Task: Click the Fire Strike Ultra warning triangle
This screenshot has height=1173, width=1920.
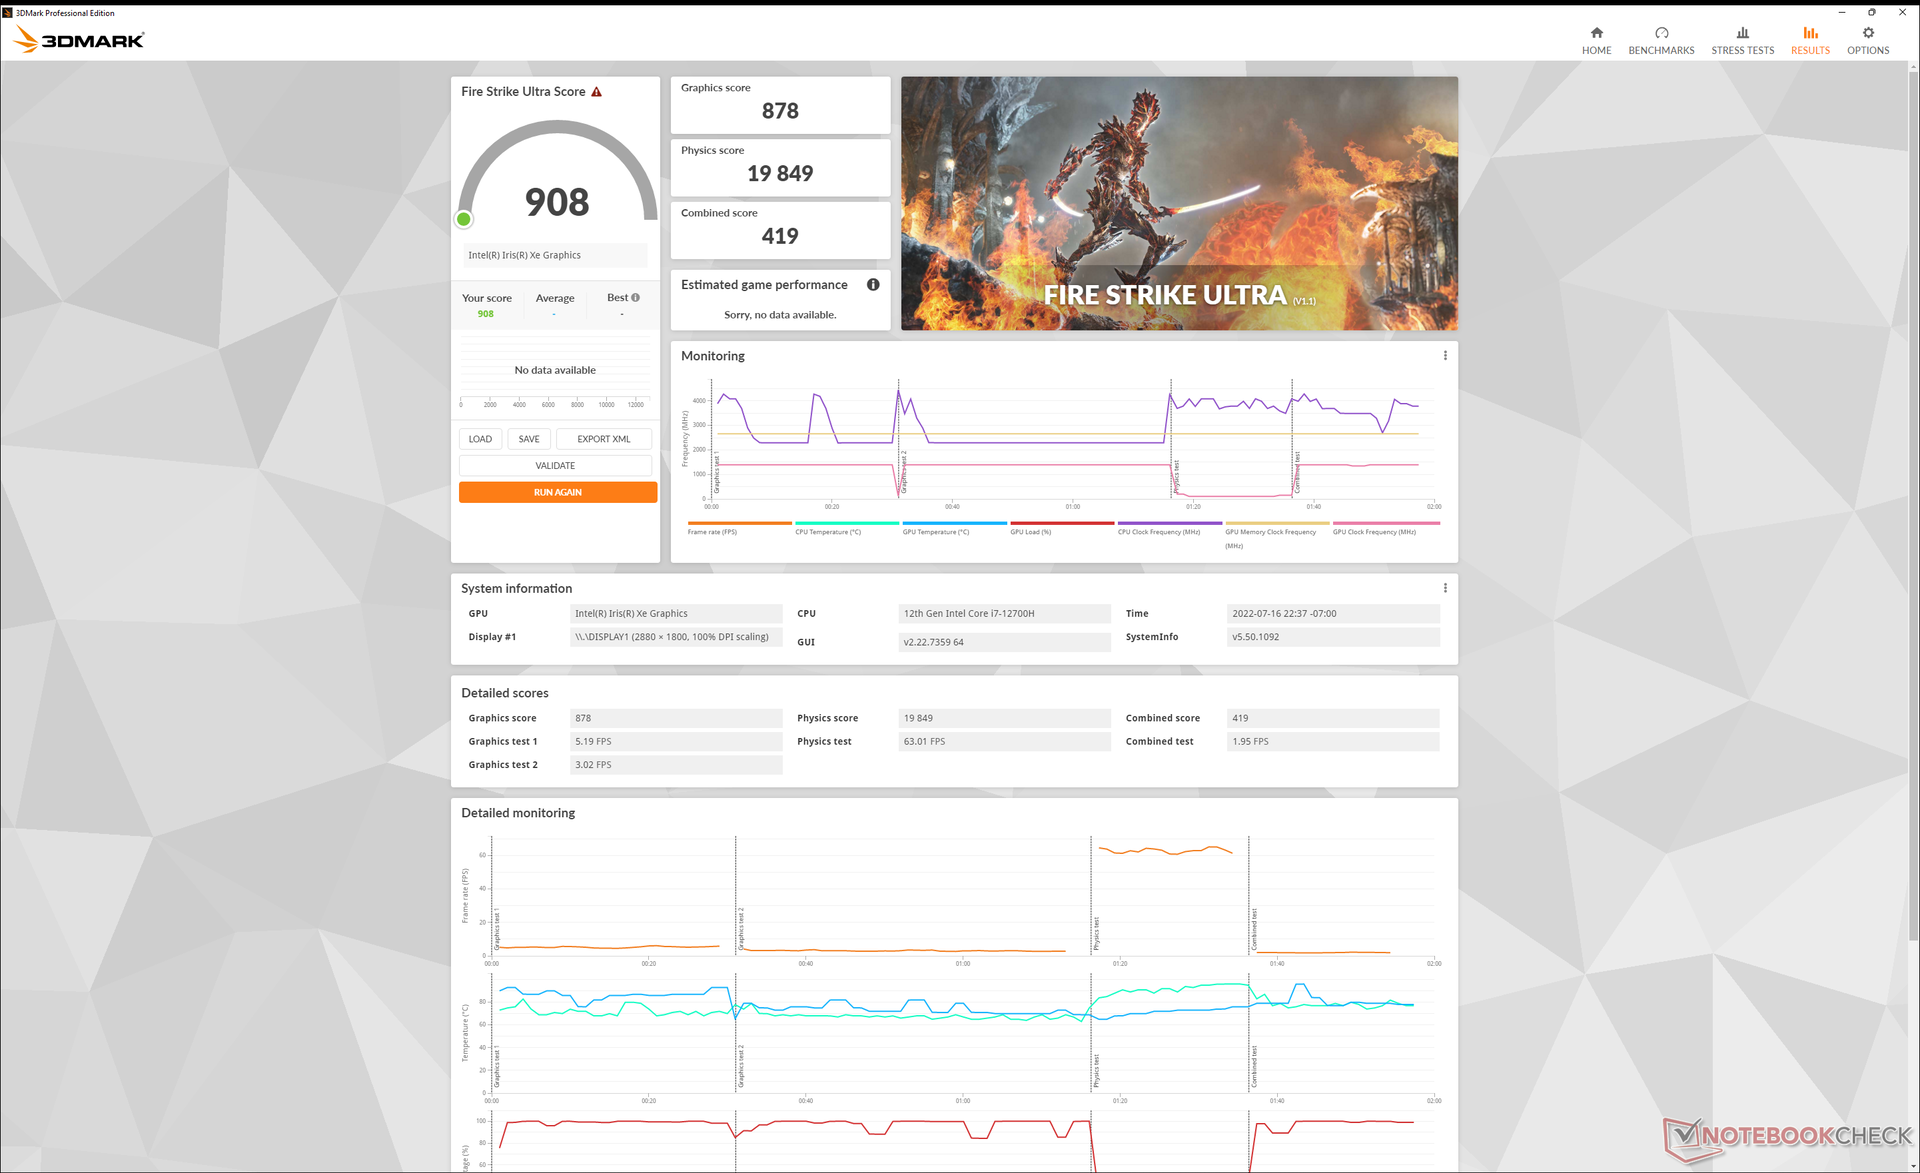Action: pyautogui.click(x=597, y=92)
